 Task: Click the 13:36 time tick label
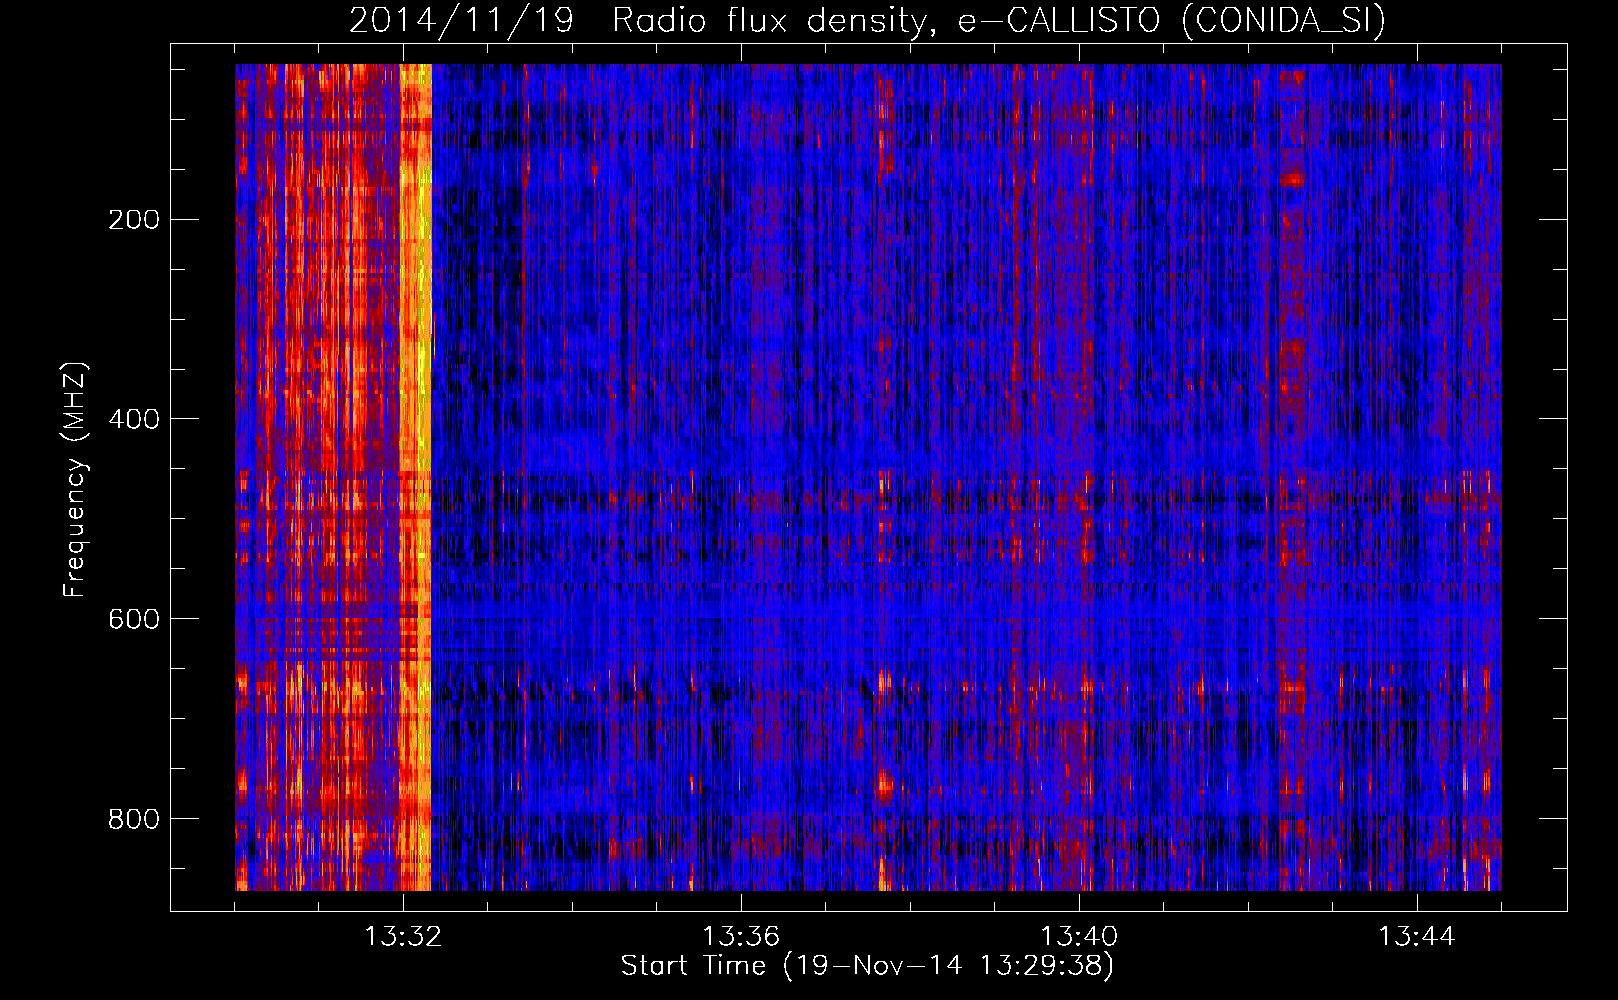click(x=741, y=937)
